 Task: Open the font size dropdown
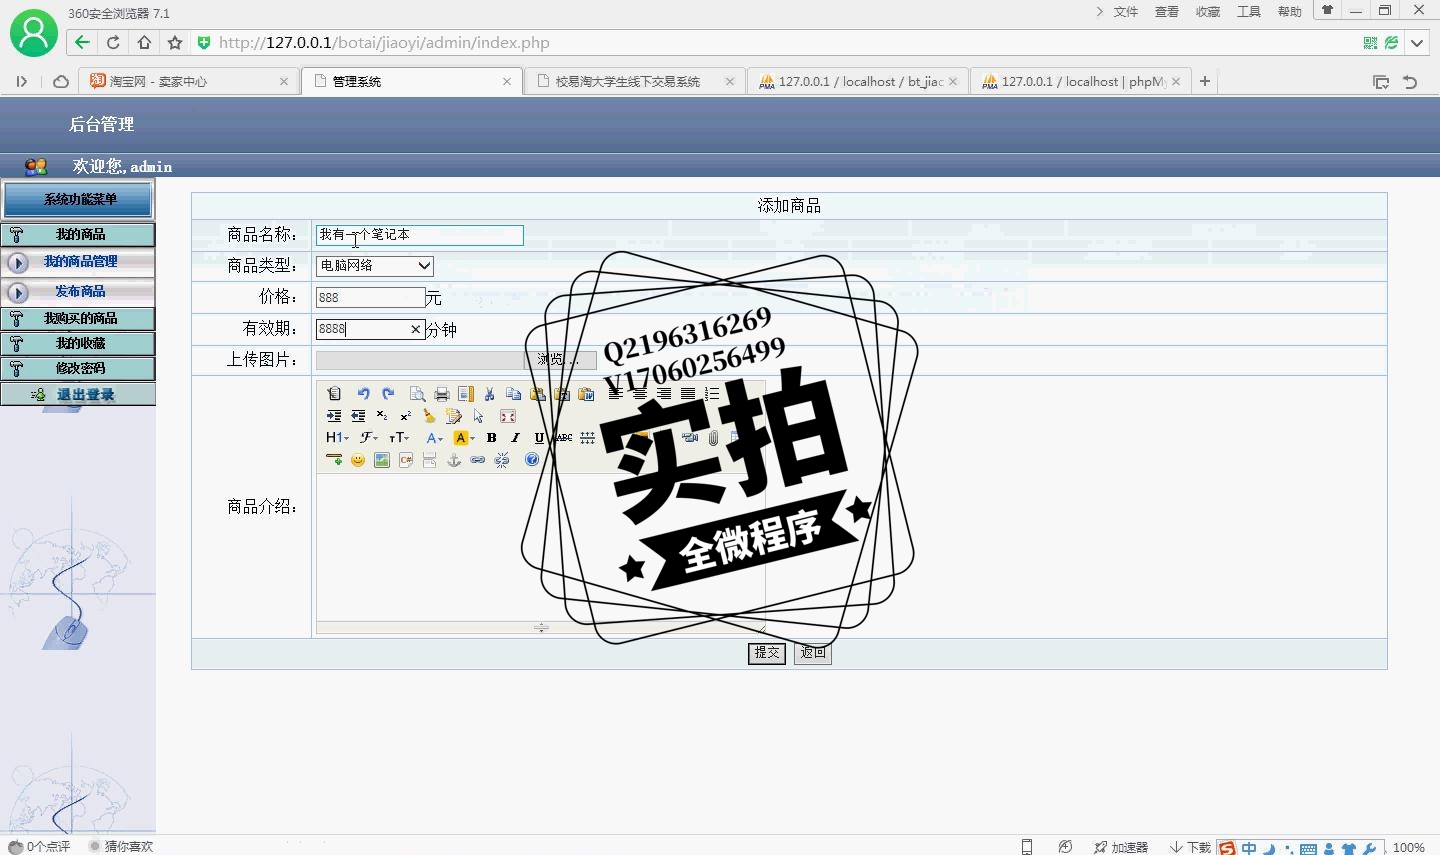click(399, 438)
